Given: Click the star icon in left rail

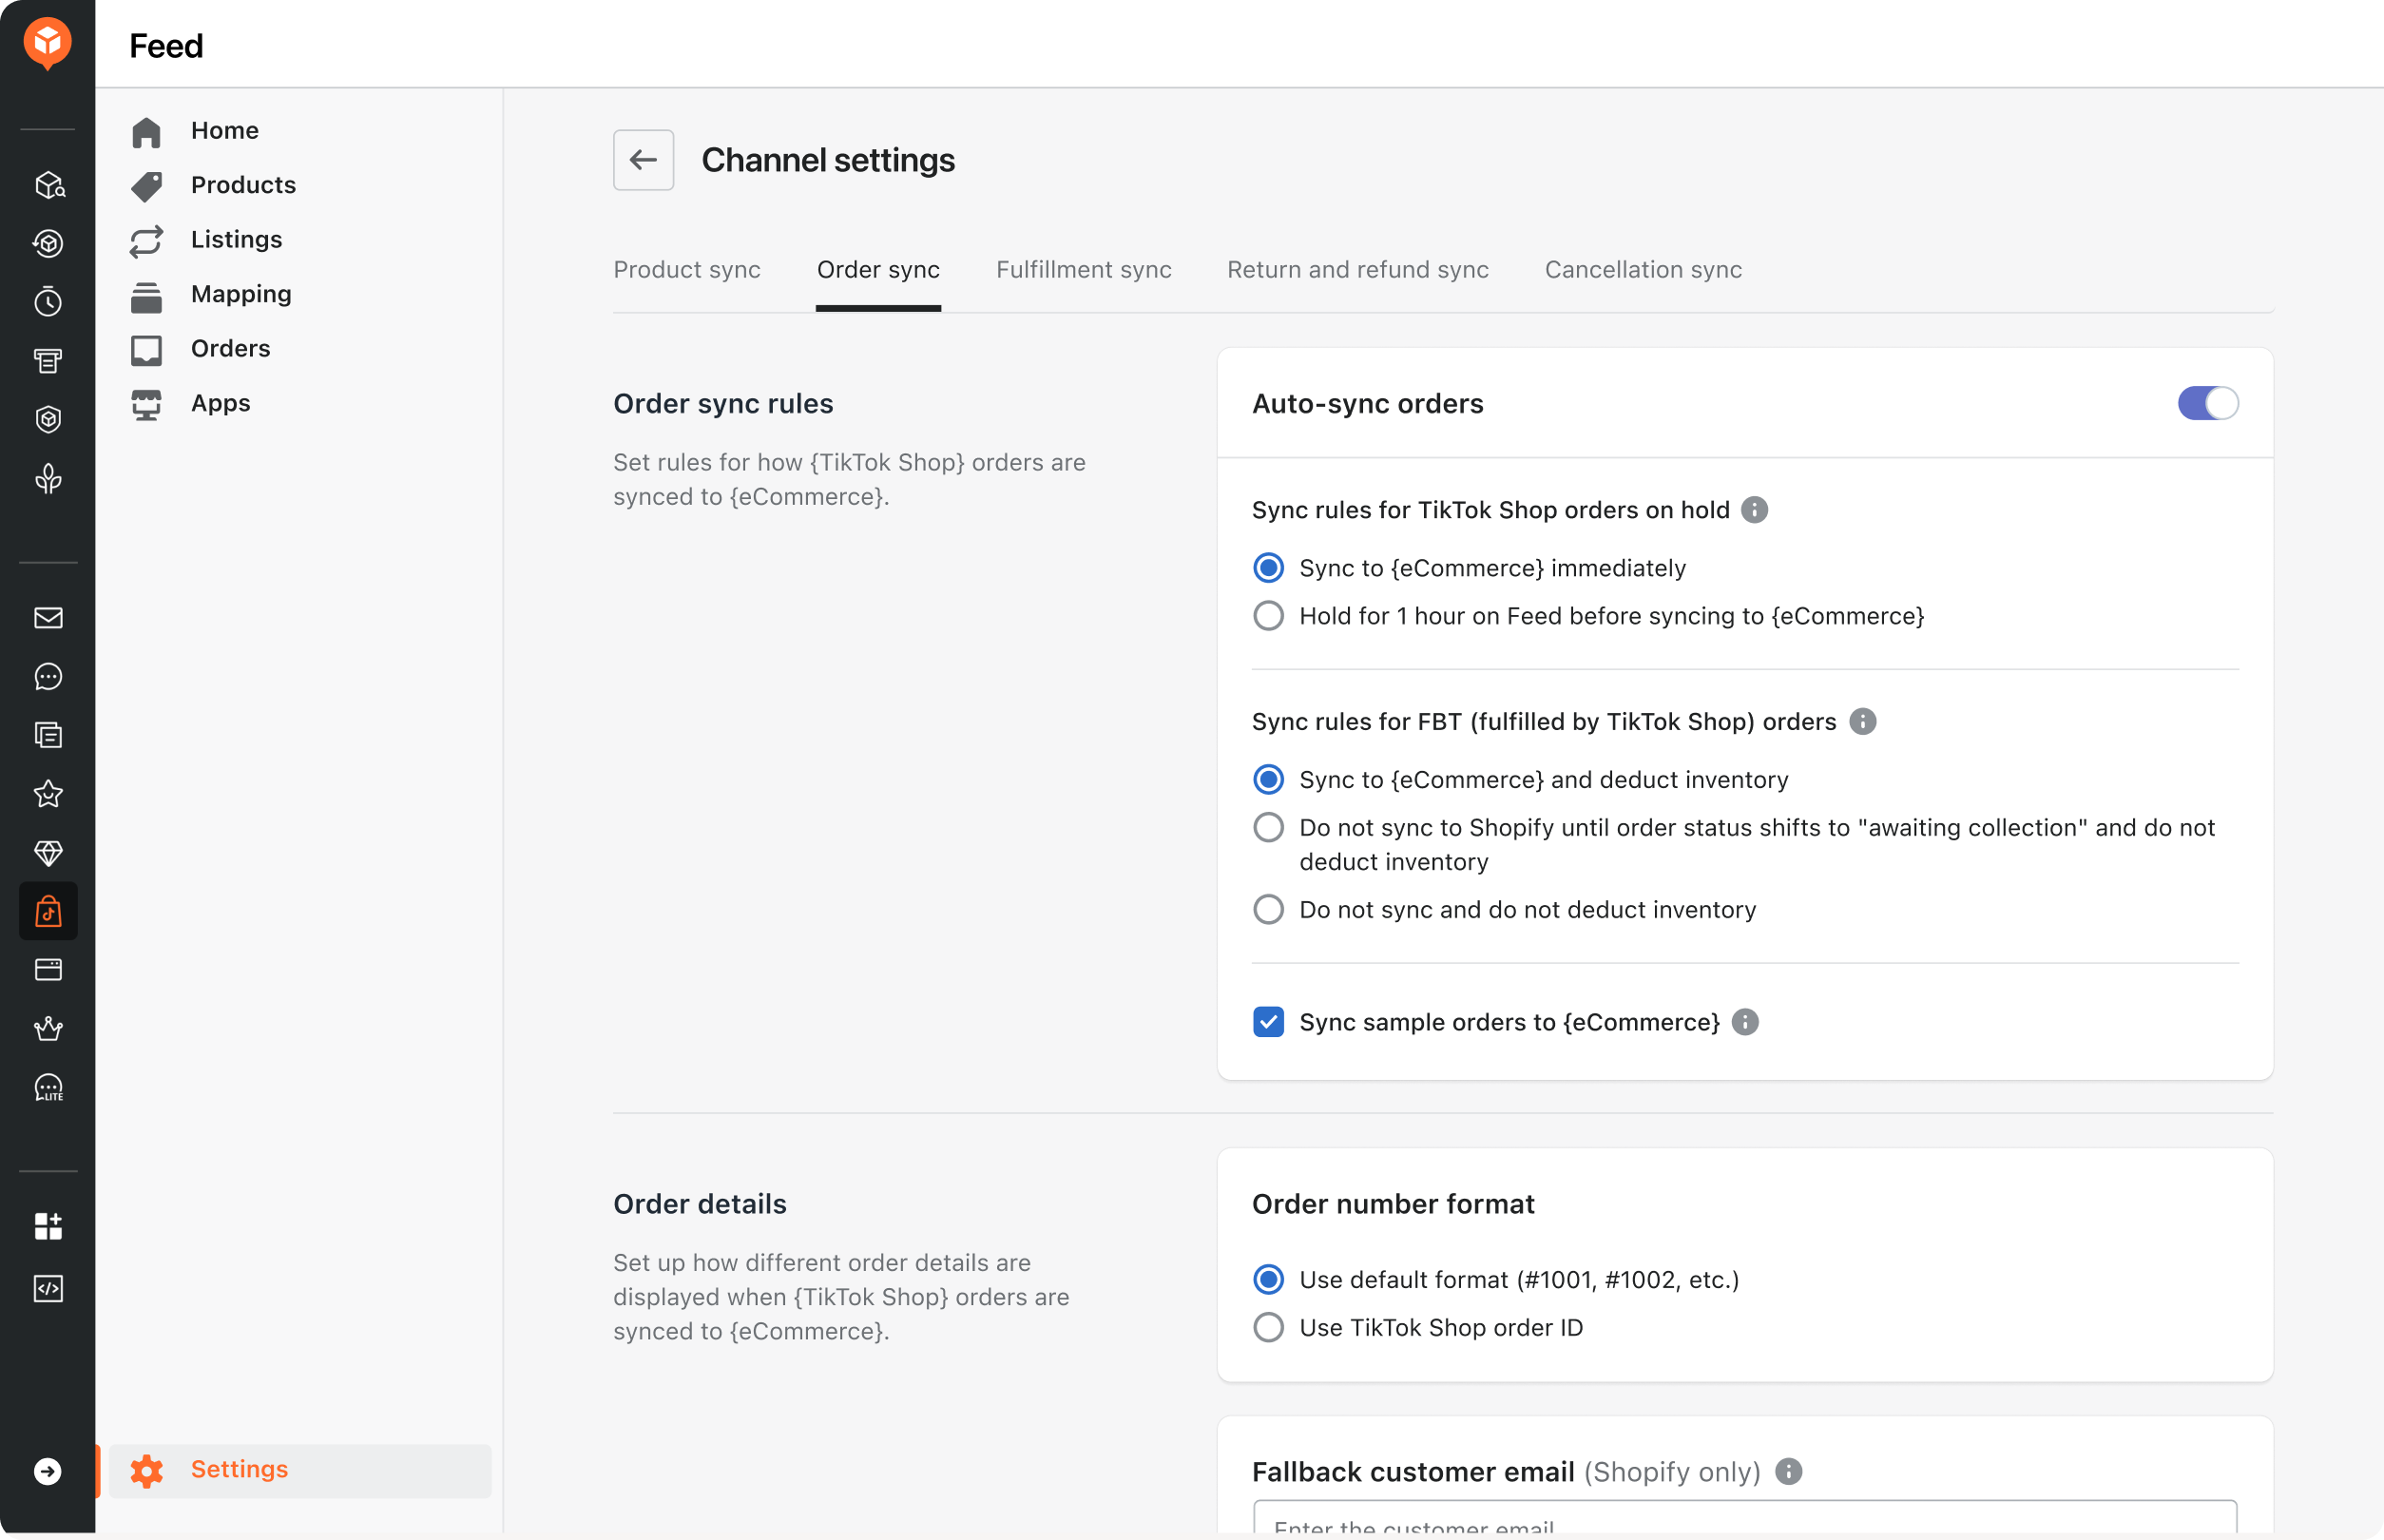Looking at the screenshot, I should click(48, 794).
